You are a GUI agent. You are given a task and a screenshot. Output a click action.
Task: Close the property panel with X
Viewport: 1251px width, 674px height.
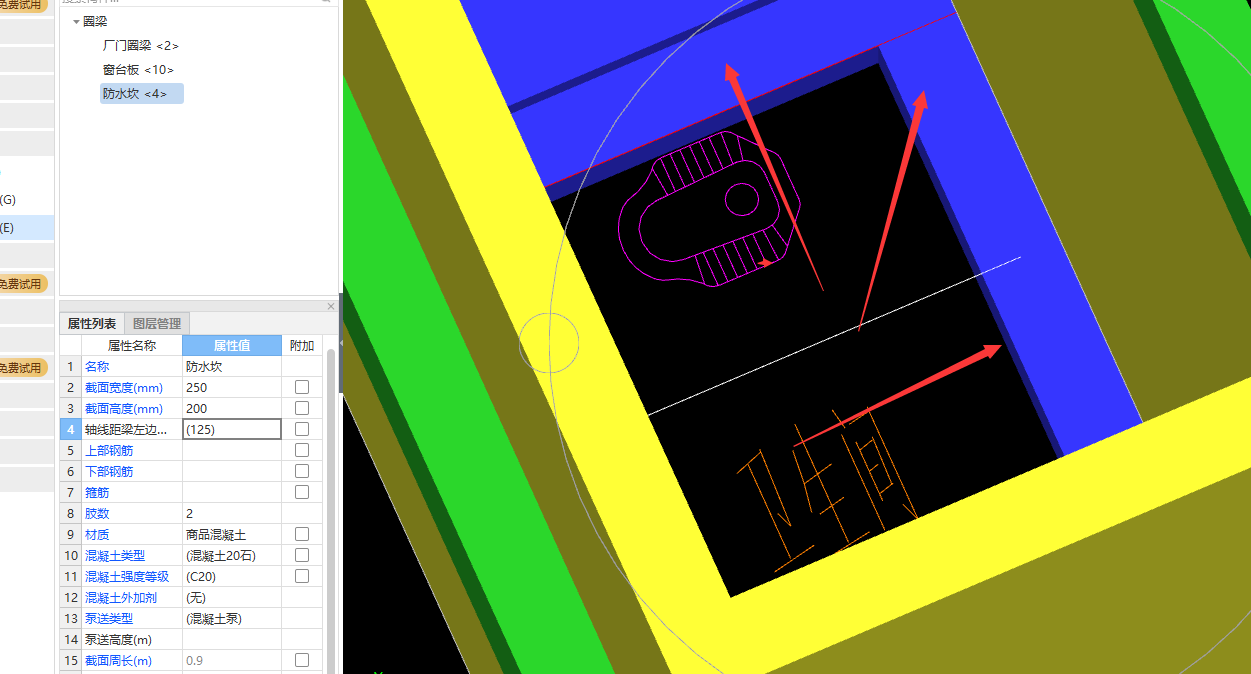click(x=331, y=306)
